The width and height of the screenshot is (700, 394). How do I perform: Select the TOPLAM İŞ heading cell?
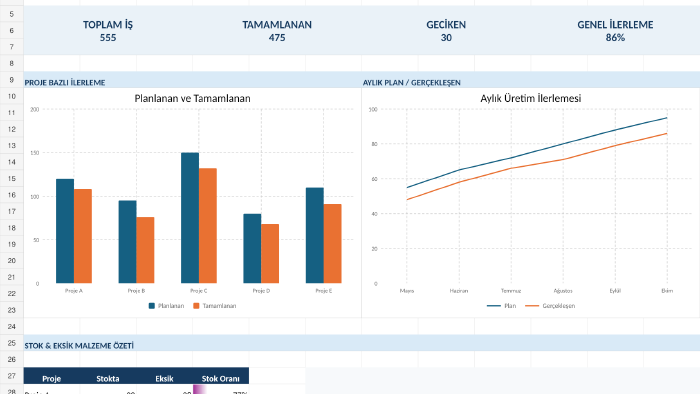click(108, 25)
